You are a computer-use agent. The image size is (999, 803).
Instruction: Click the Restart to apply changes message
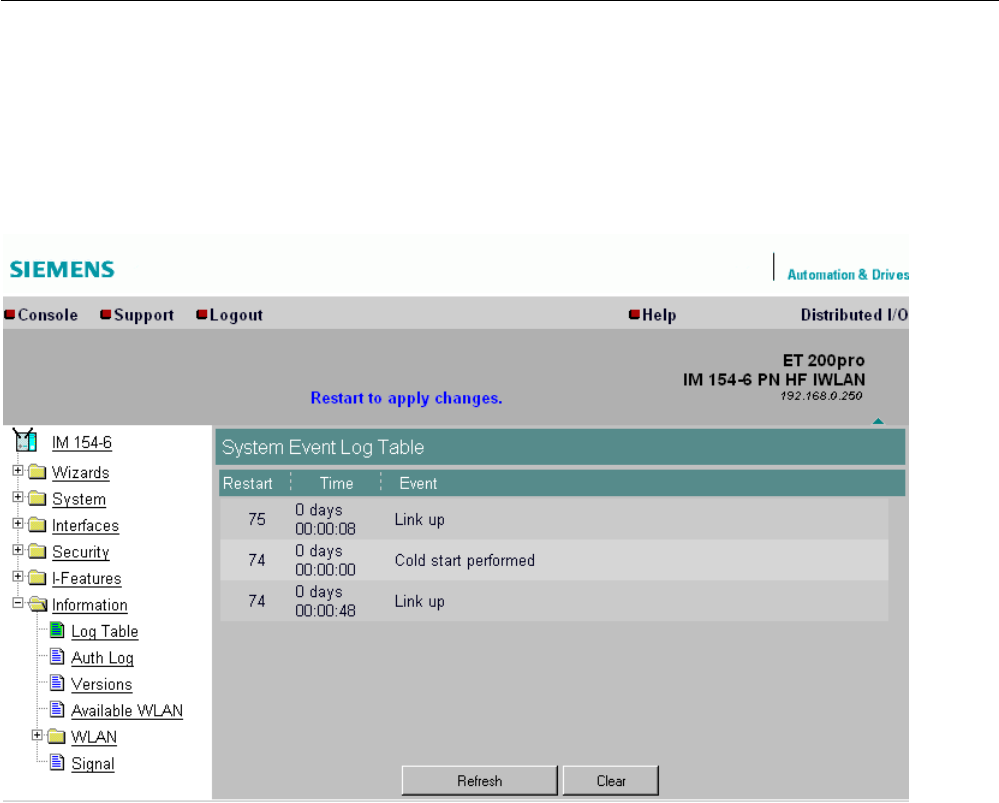click(406, 398)
